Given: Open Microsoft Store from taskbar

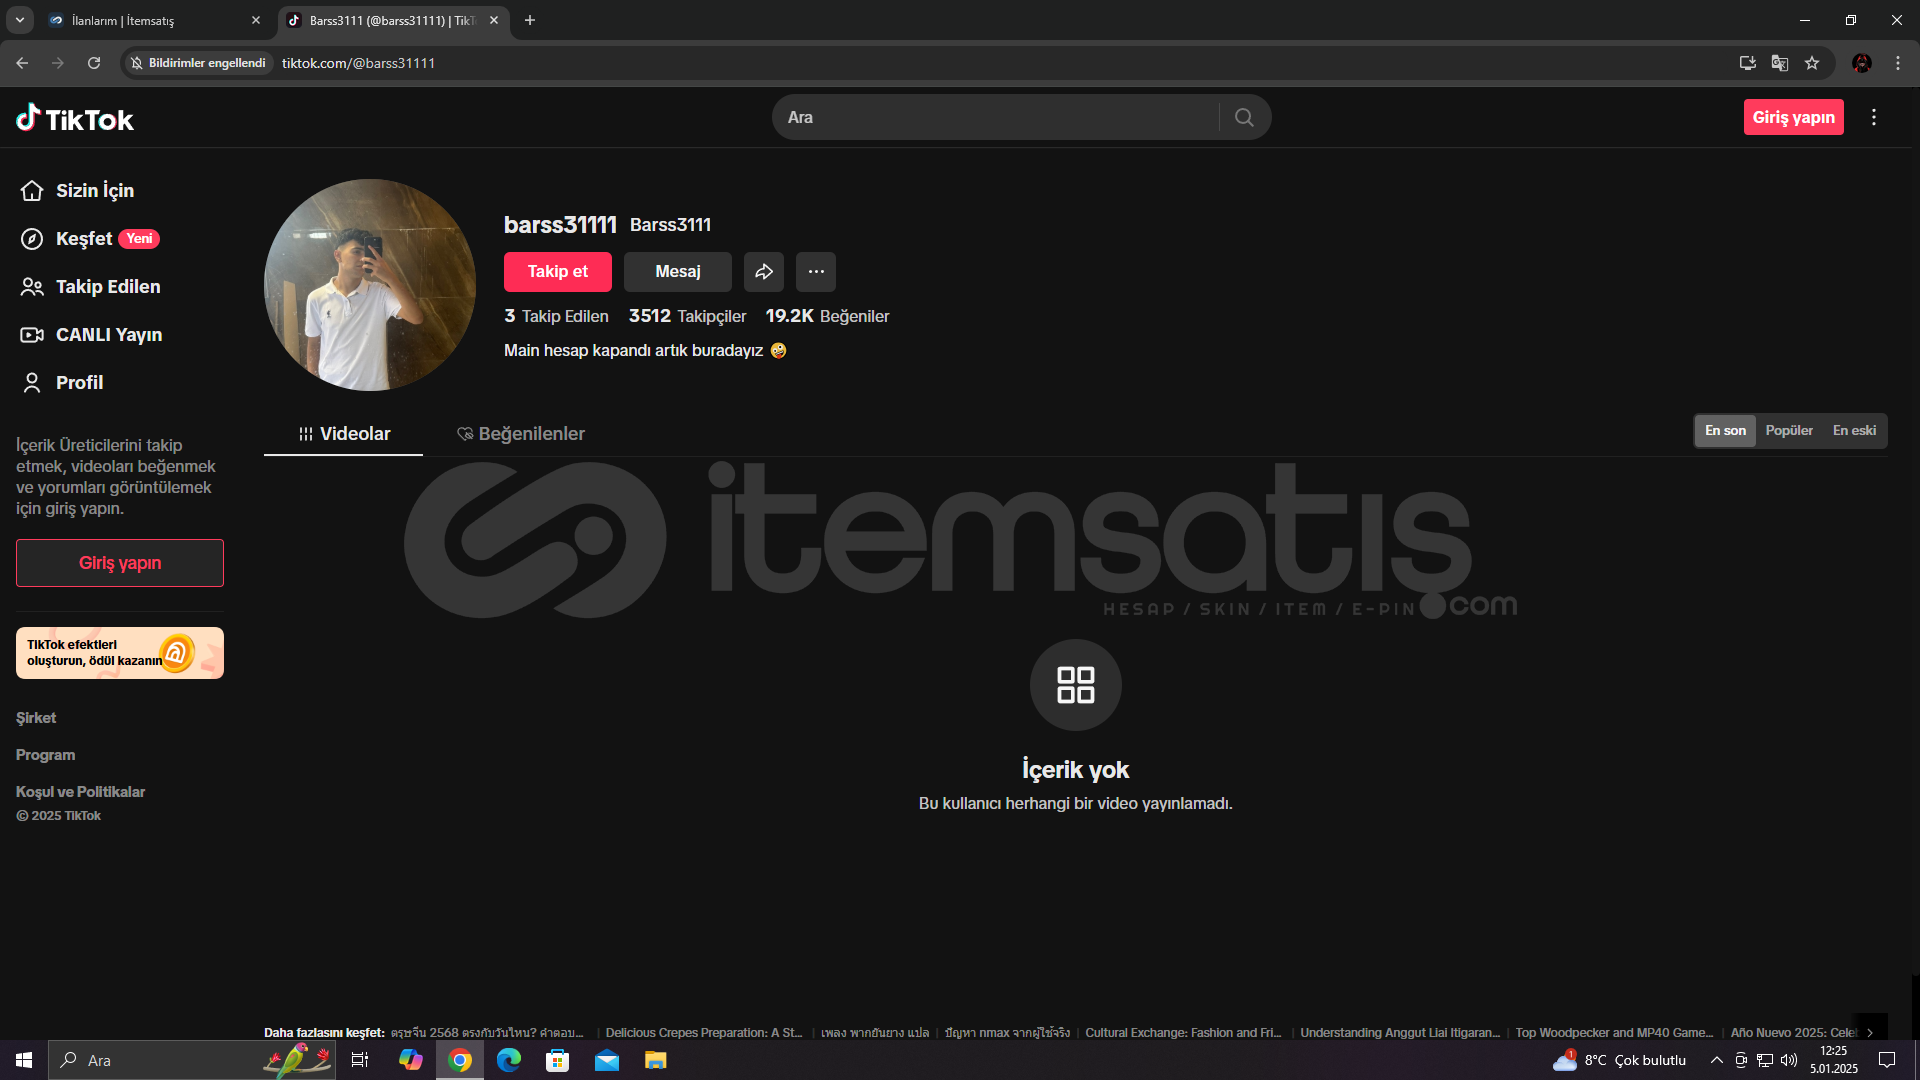Looking at the screenshot, I should (558, 1060).
